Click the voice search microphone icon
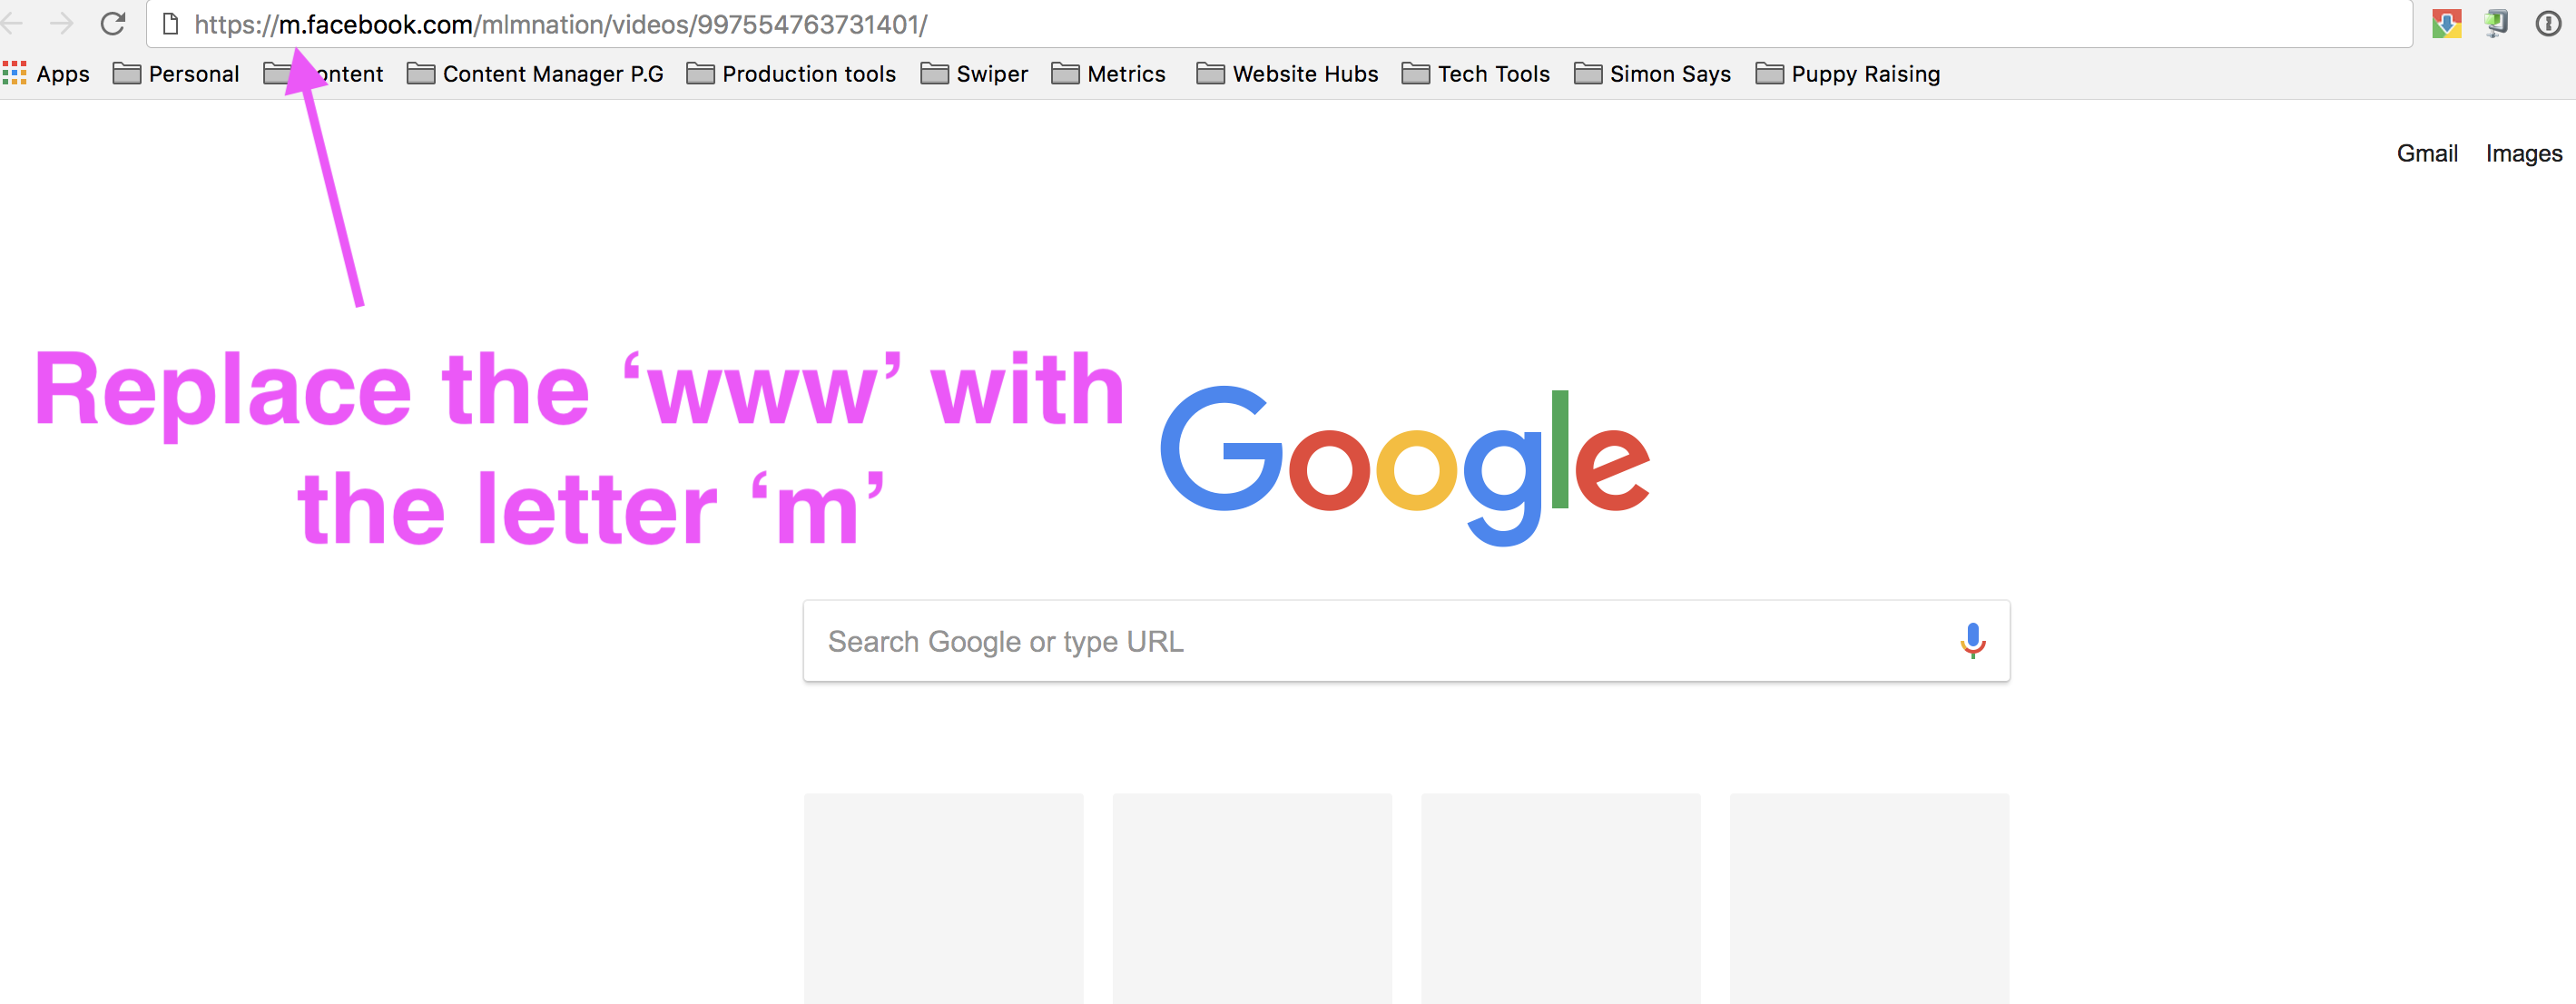This screenshot has width=2576, height=1004. tap(1972, 641)
